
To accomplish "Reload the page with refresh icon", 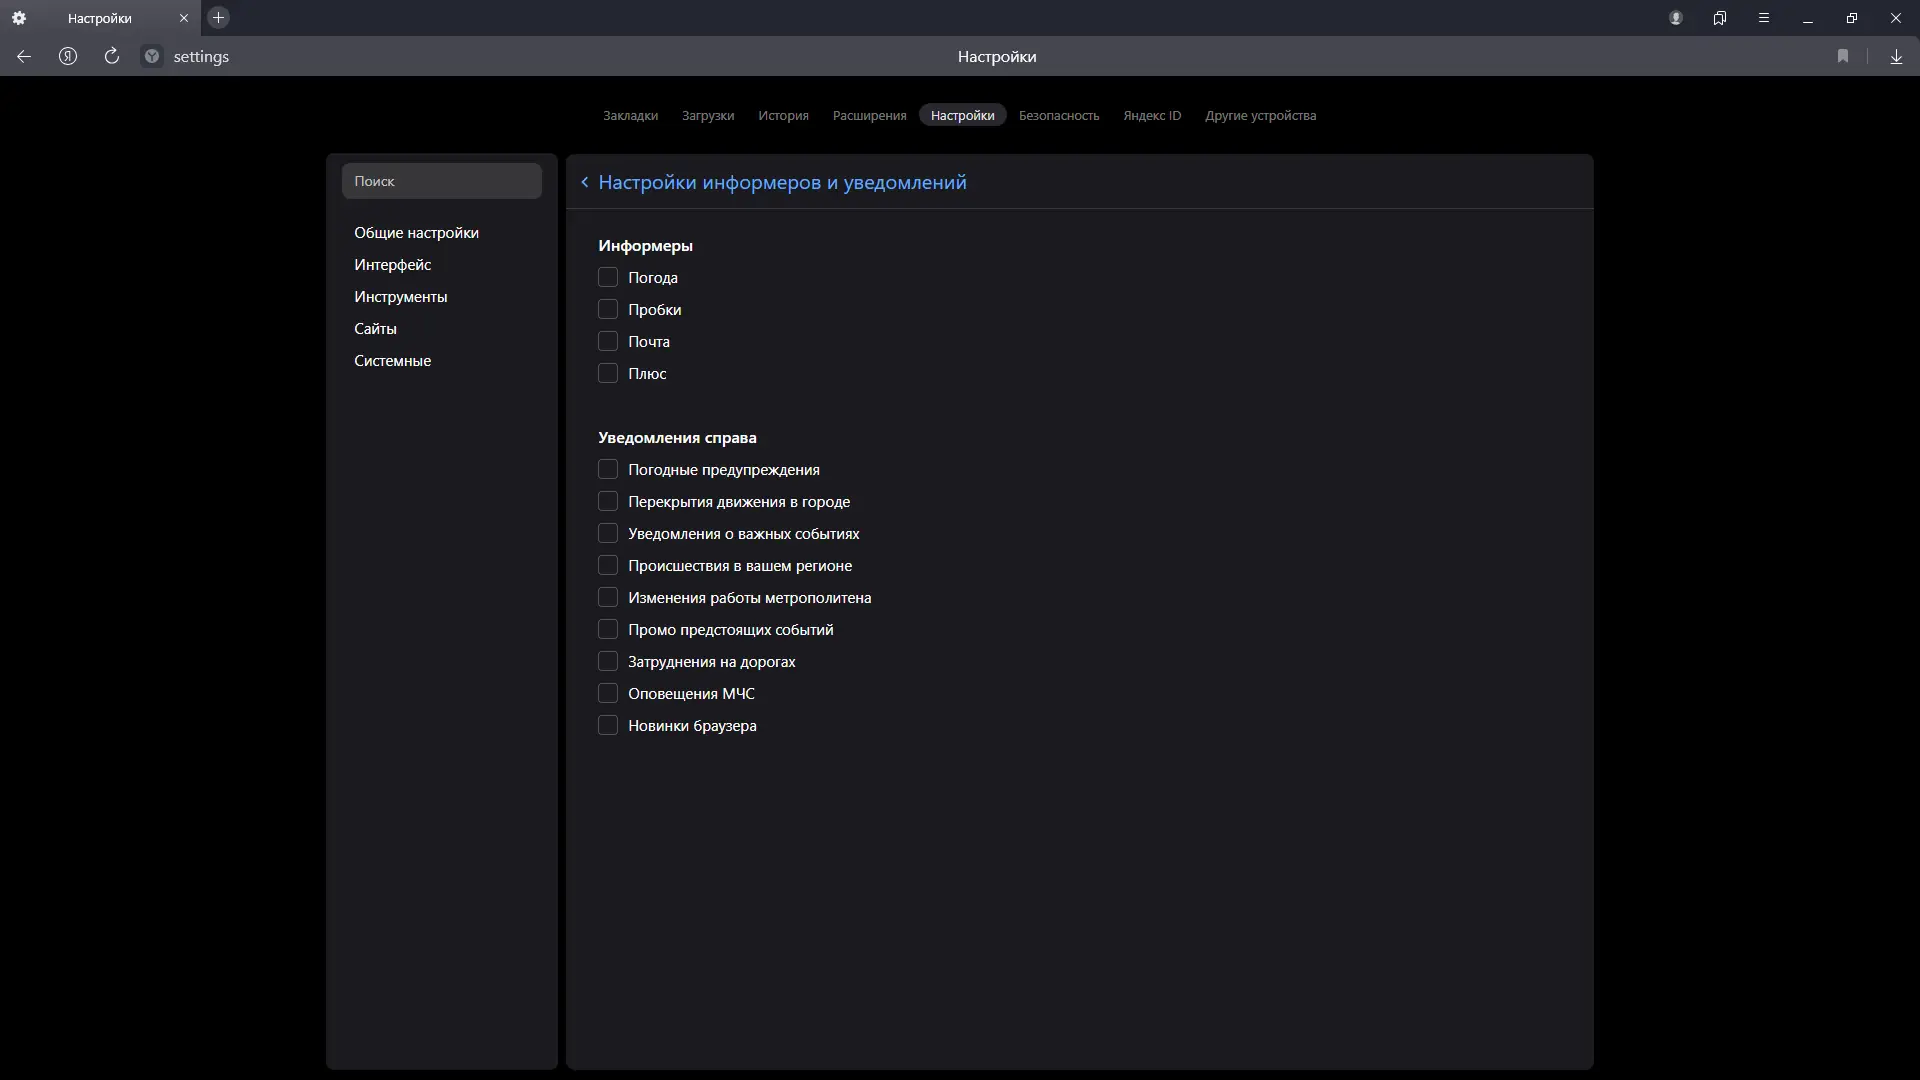I will (x=112, y=57).
